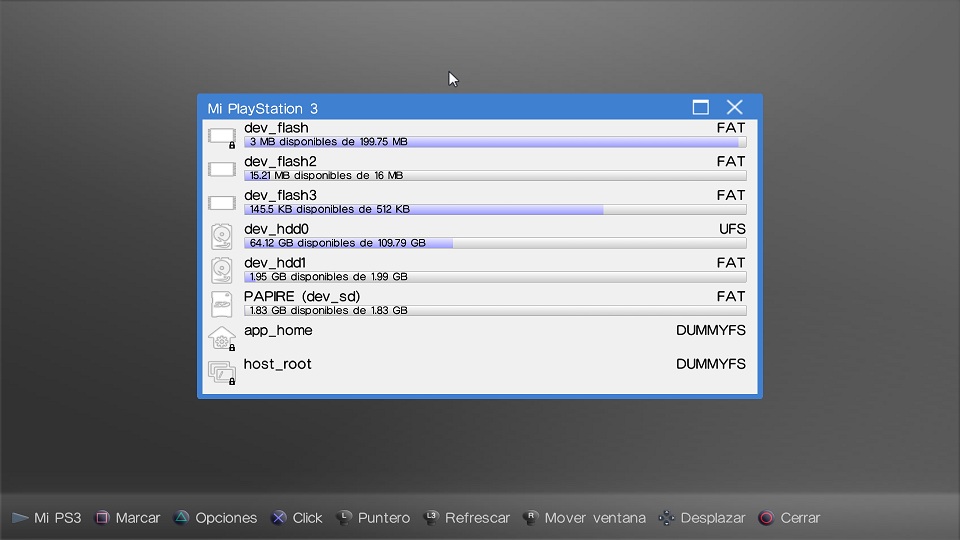Click the Start button icon for Mi PS3
Screen dimensions: 960x540
(x=20, y=518)
